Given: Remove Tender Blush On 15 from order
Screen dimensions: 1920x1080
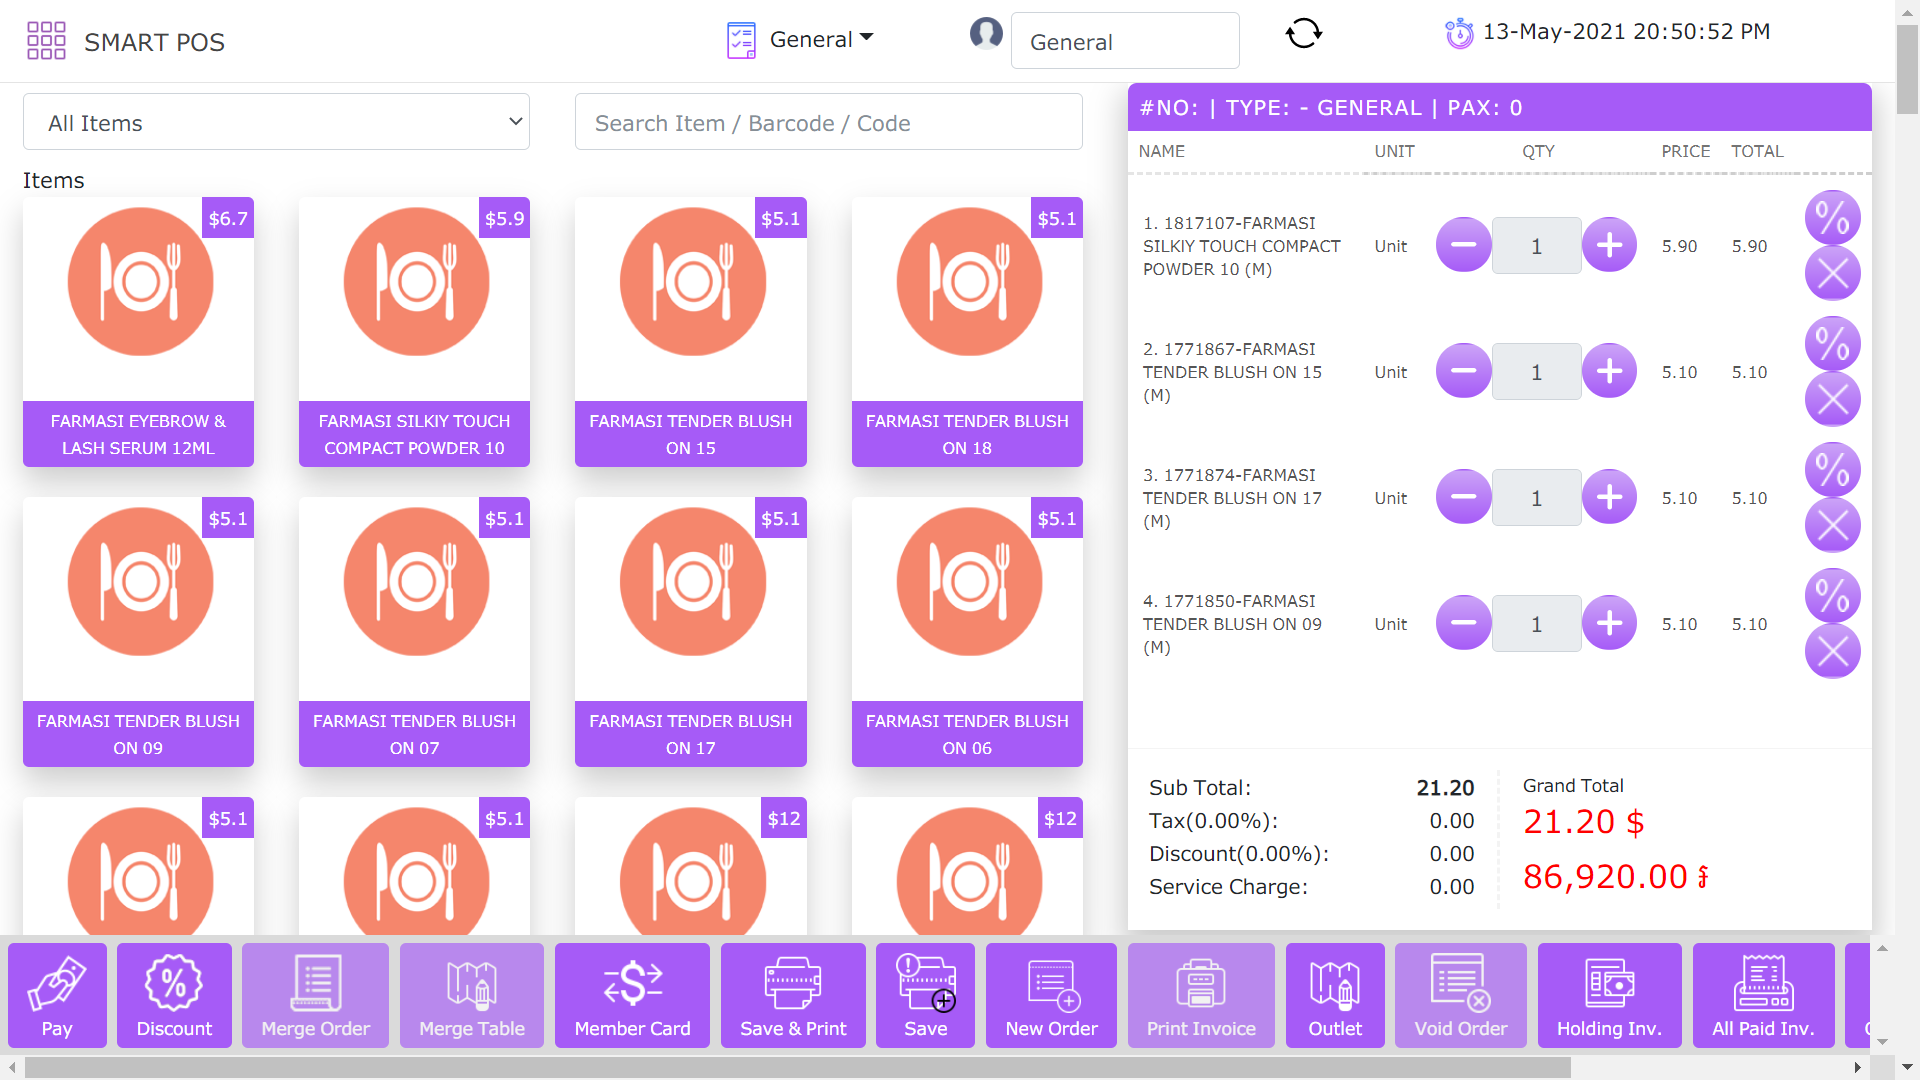Looking at the screenshot, I should (1832, 399).
